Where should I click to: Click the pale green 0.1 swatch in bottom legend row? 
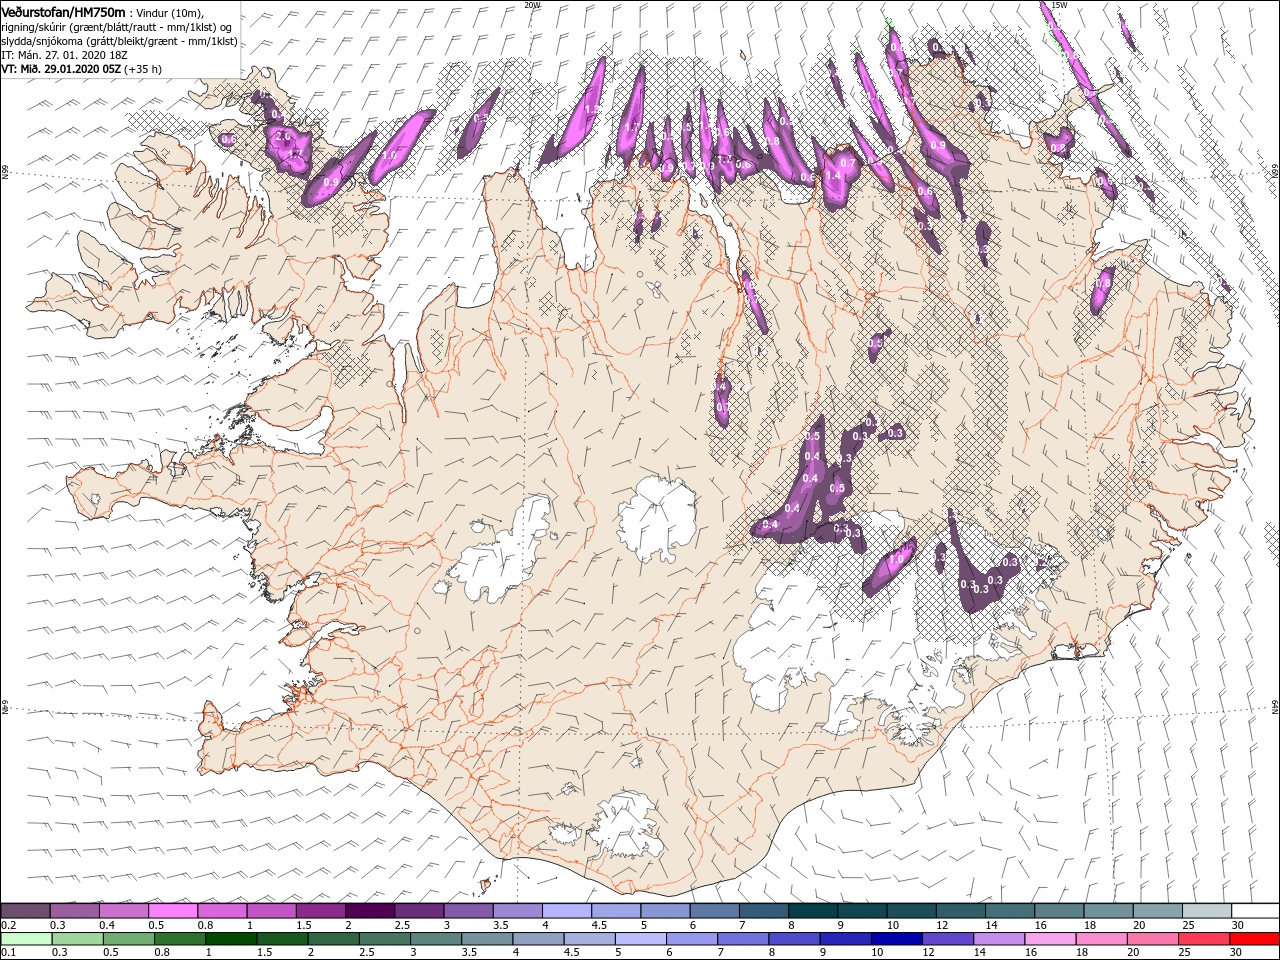[26, 939]
